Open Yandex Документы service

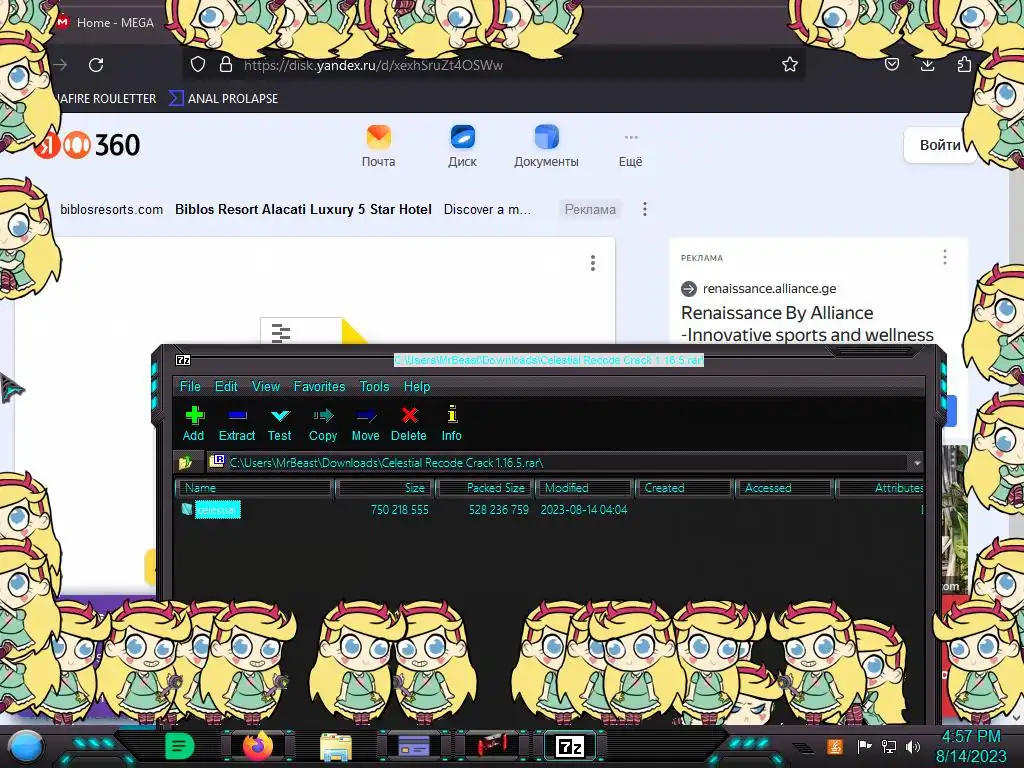(546, 146)
